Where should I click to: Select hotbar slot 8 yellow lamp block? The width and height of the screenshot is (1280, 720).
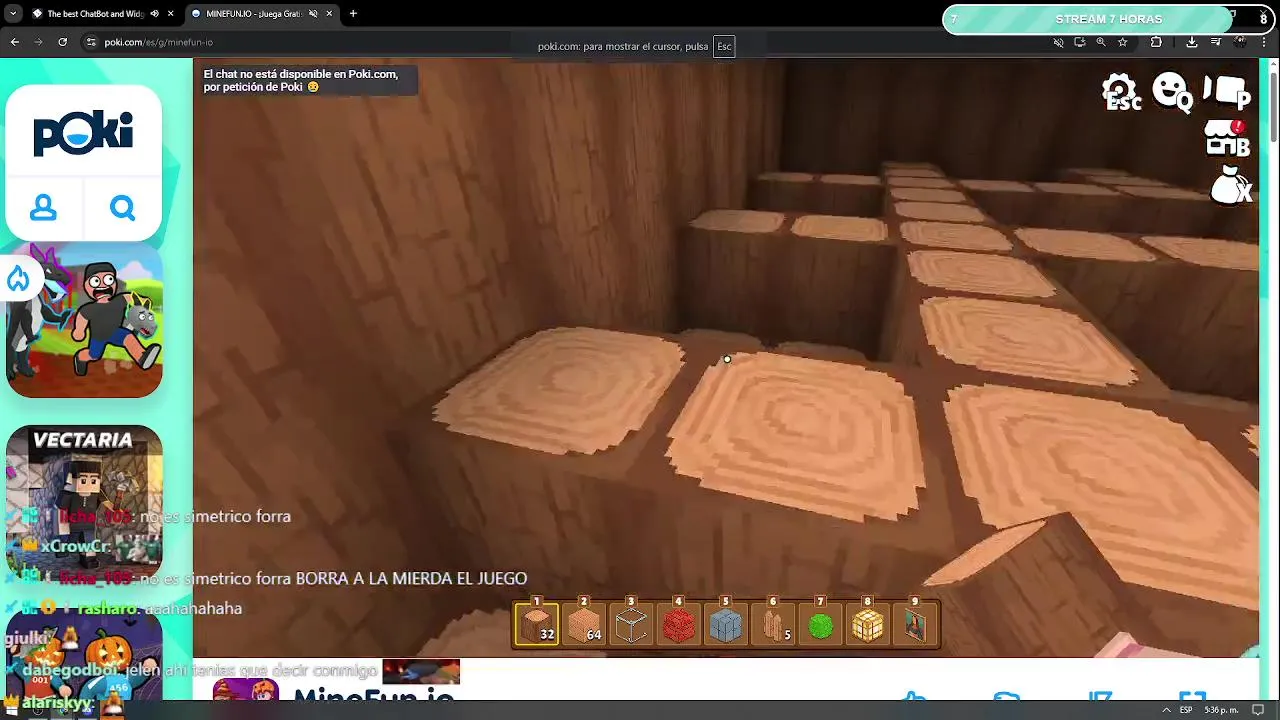pos(867,625)
